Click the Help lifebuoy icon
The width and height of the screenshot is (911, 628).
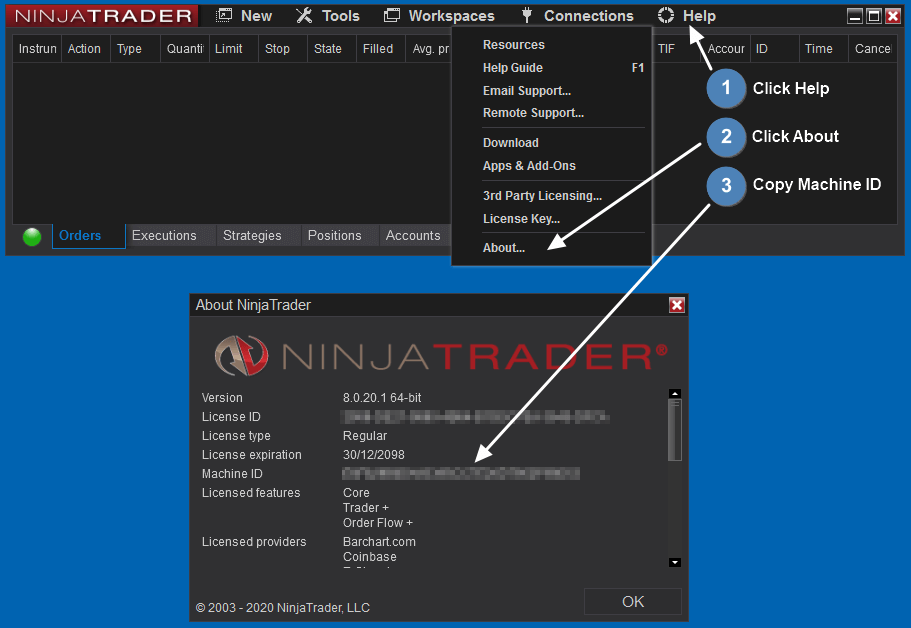666,16
